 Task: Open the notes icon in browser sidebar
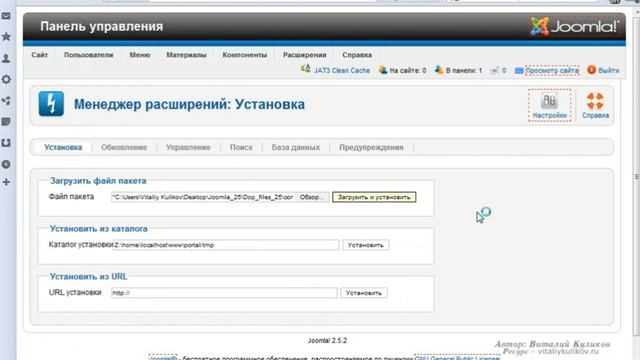tap(6, 122)
